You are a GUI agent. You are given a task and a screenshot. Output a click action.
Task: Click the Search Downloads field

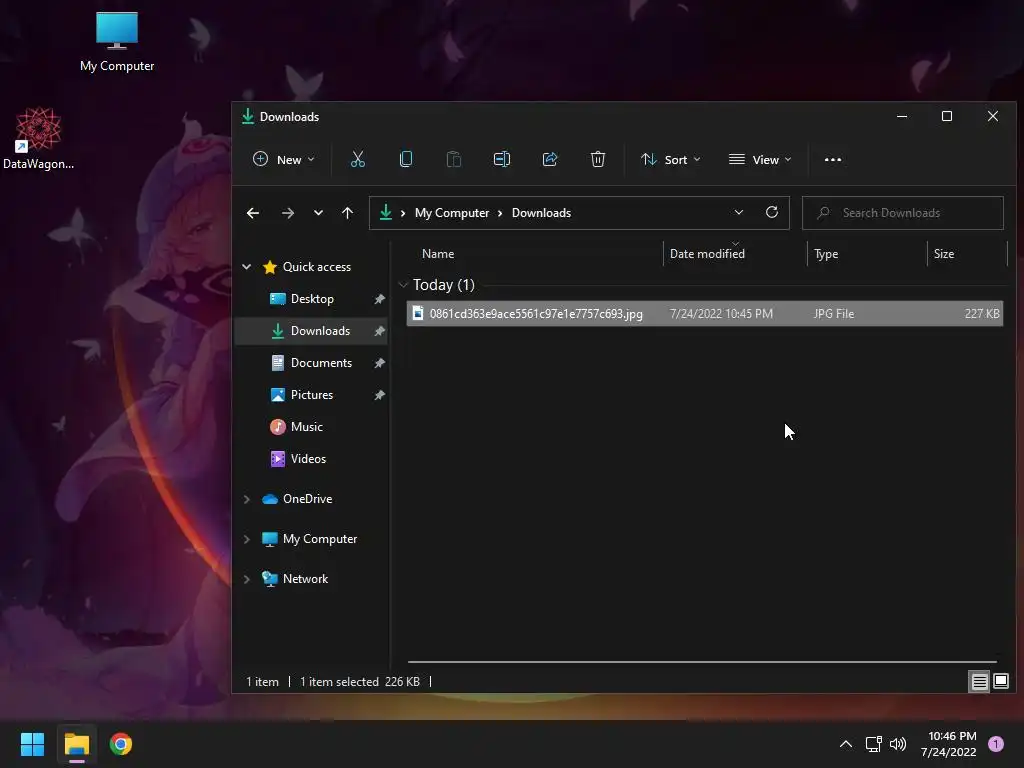[x=903, y=213]
